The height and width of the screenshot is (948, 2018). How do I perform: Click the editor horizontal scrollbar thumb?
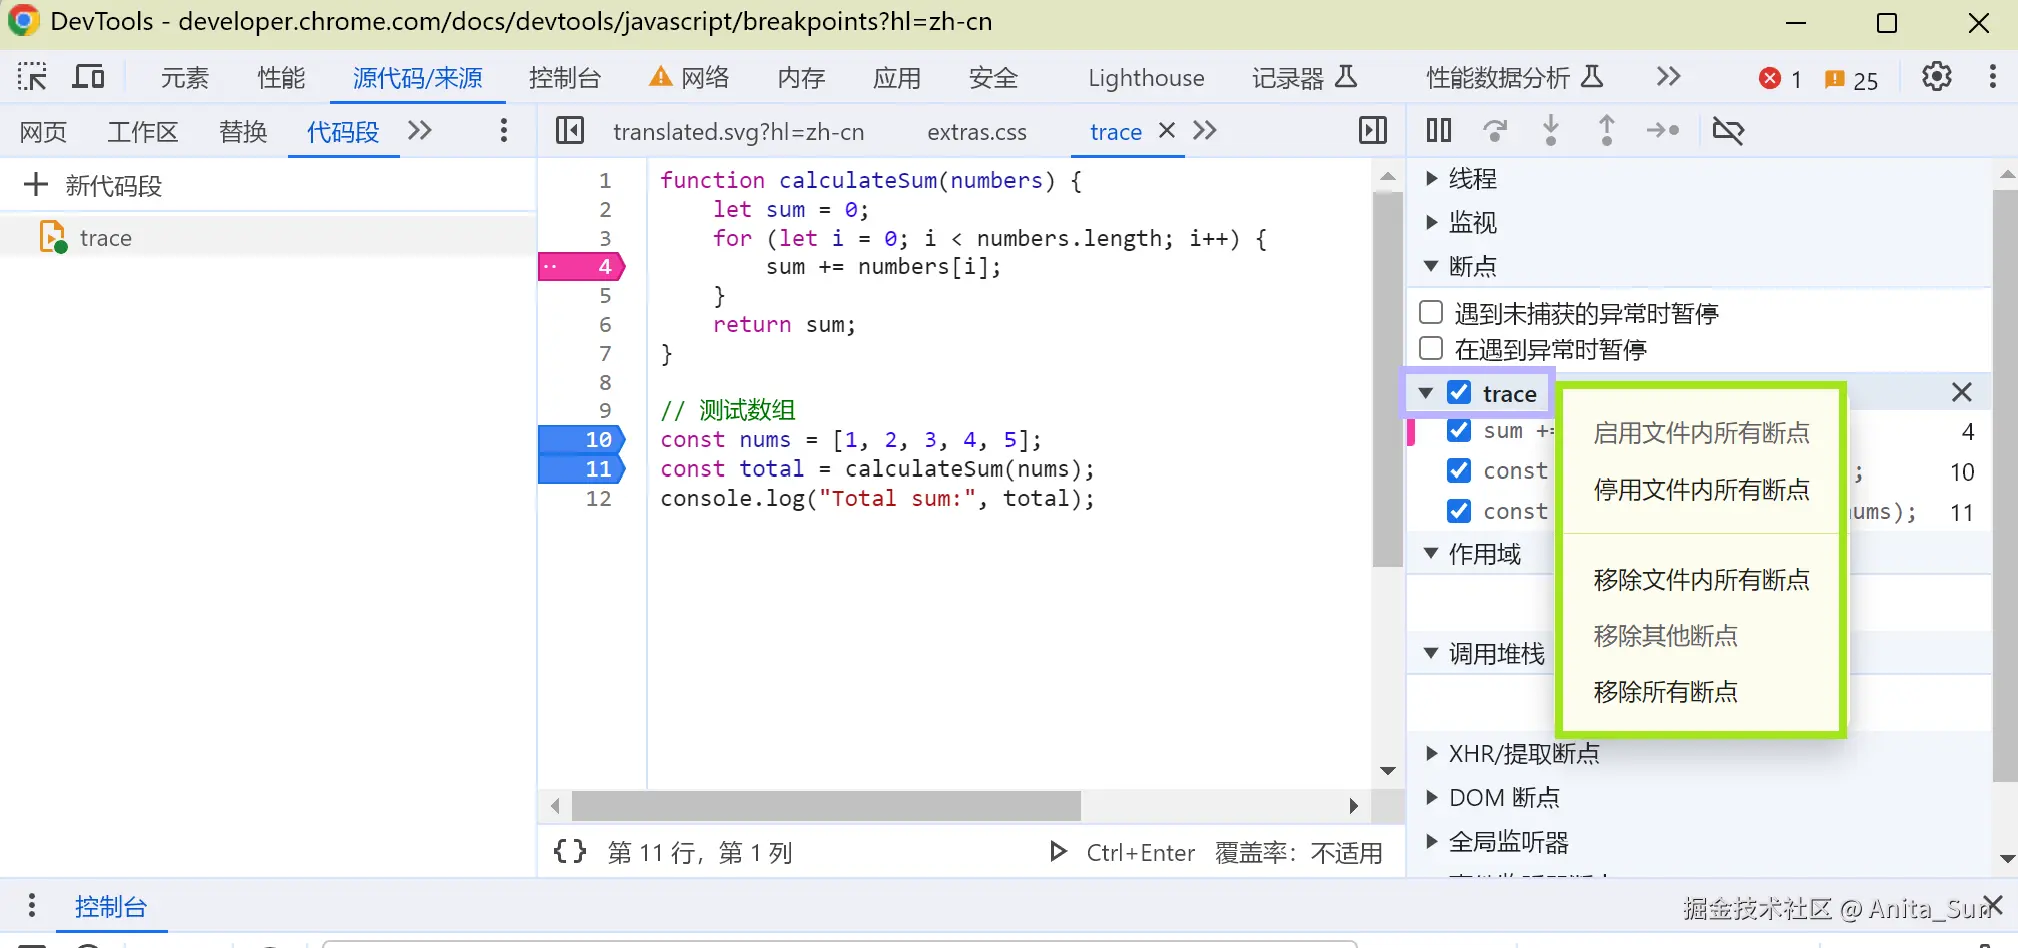pos(826,806)
